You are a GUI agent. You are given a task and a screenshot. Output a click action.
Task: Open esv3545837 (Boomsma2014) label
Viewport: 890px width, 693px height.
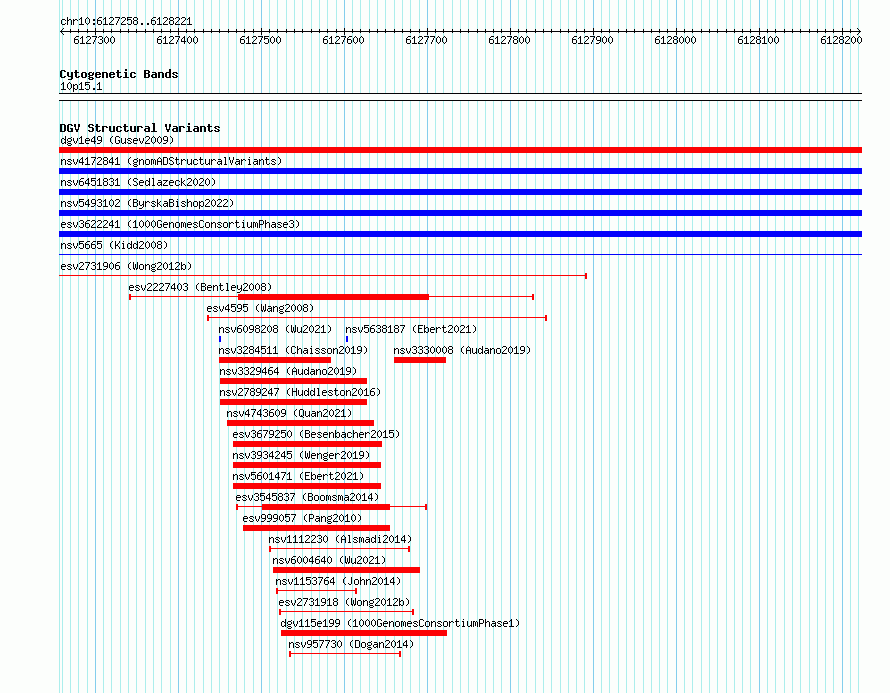[x=307, y=497]
